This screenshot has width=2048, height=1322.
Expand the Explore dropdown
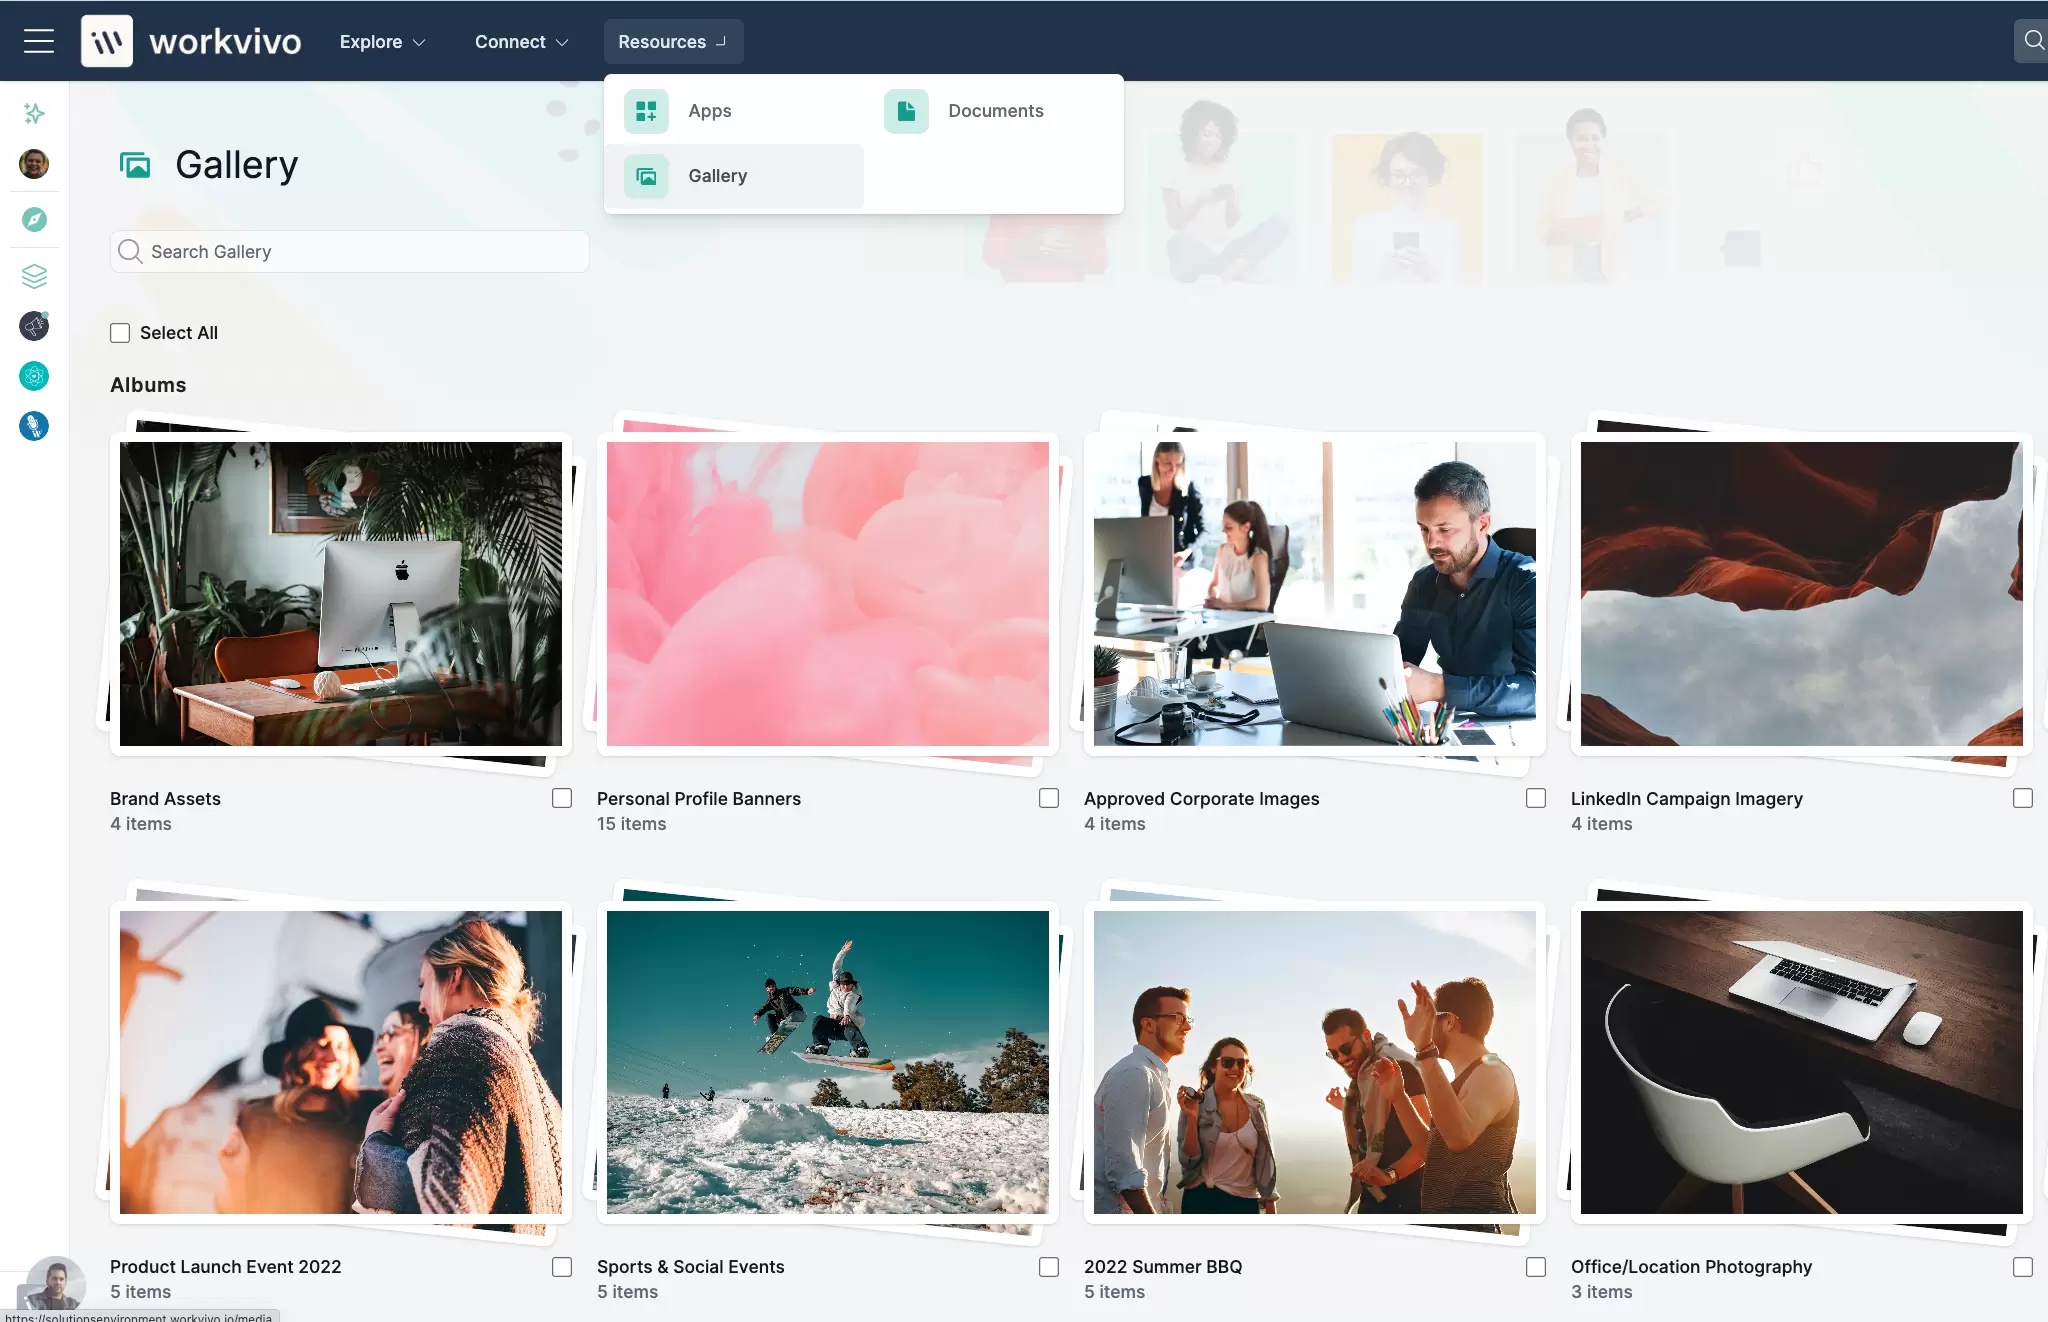382,42
